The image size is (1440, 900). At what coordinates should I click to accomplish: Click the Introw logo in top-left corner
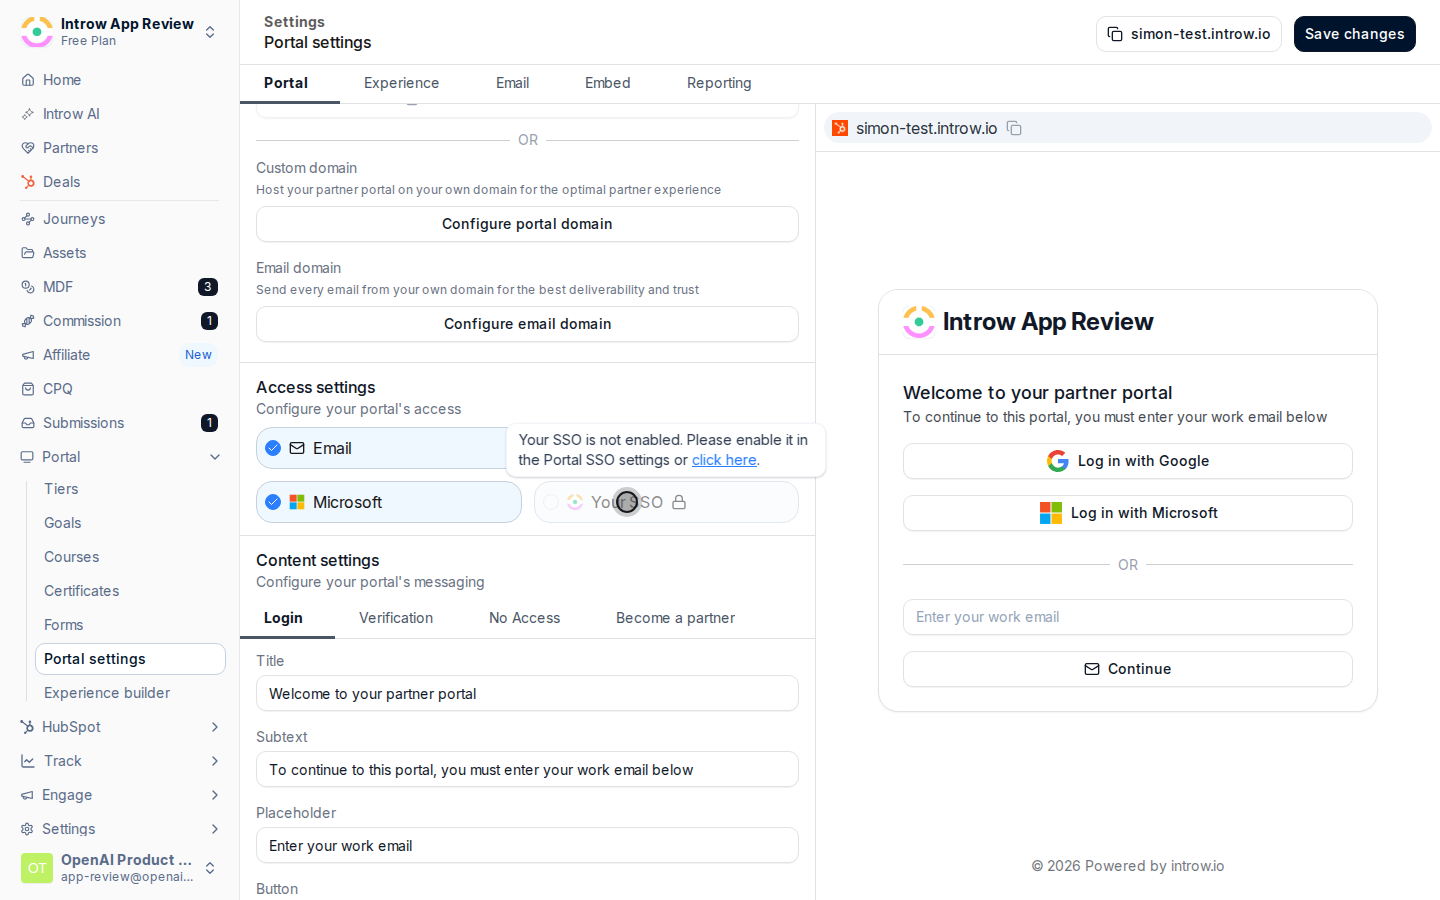coord(37,32)
